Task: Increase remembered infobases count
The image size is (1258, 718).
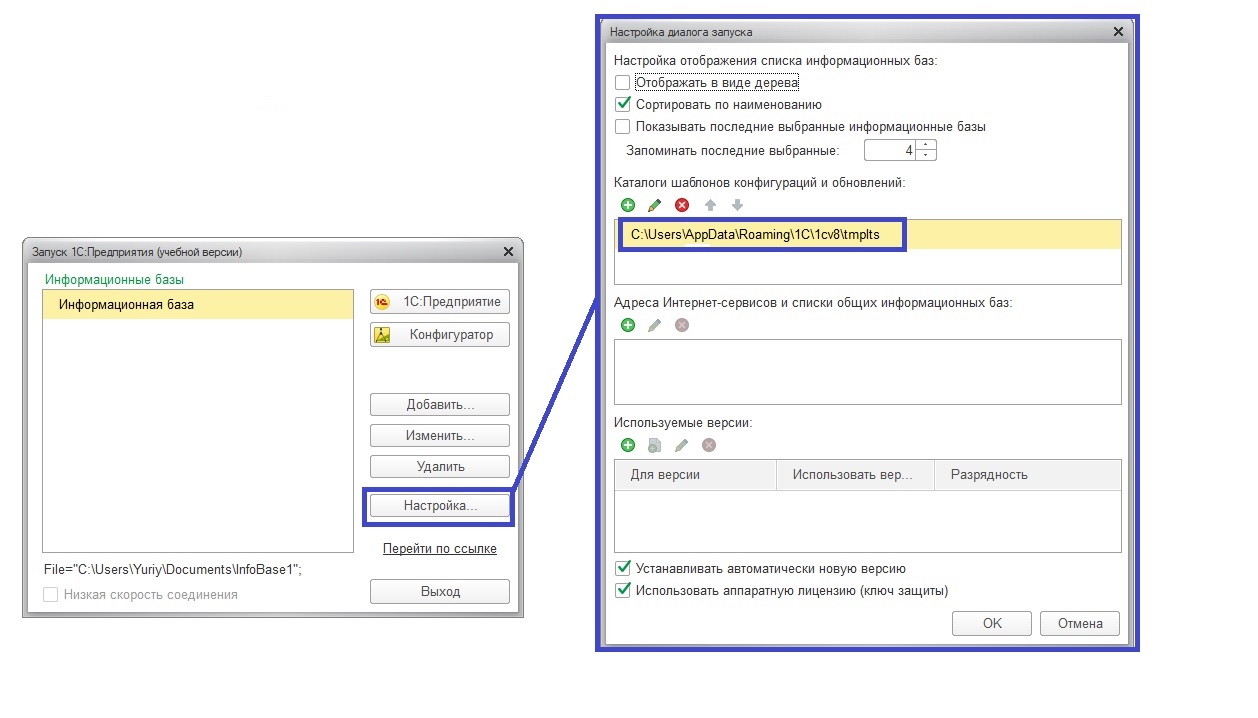Action: point(926,145)
